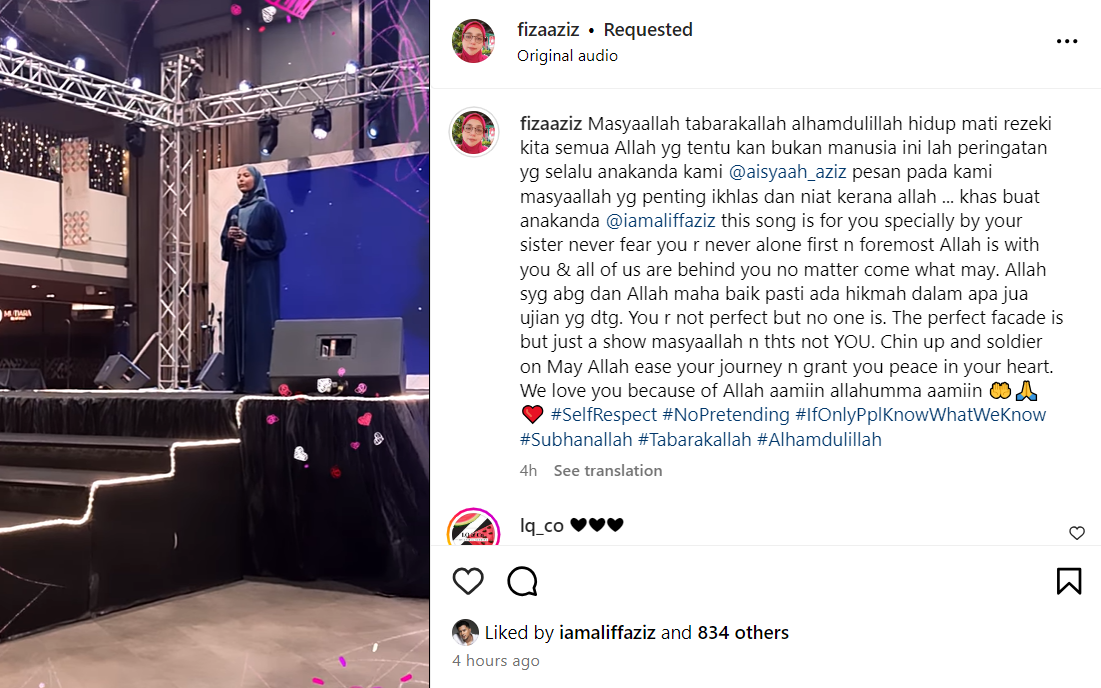Open #Alhamdulillah hashtag
Screen dimensions: 1101x688
pos(819,440)
